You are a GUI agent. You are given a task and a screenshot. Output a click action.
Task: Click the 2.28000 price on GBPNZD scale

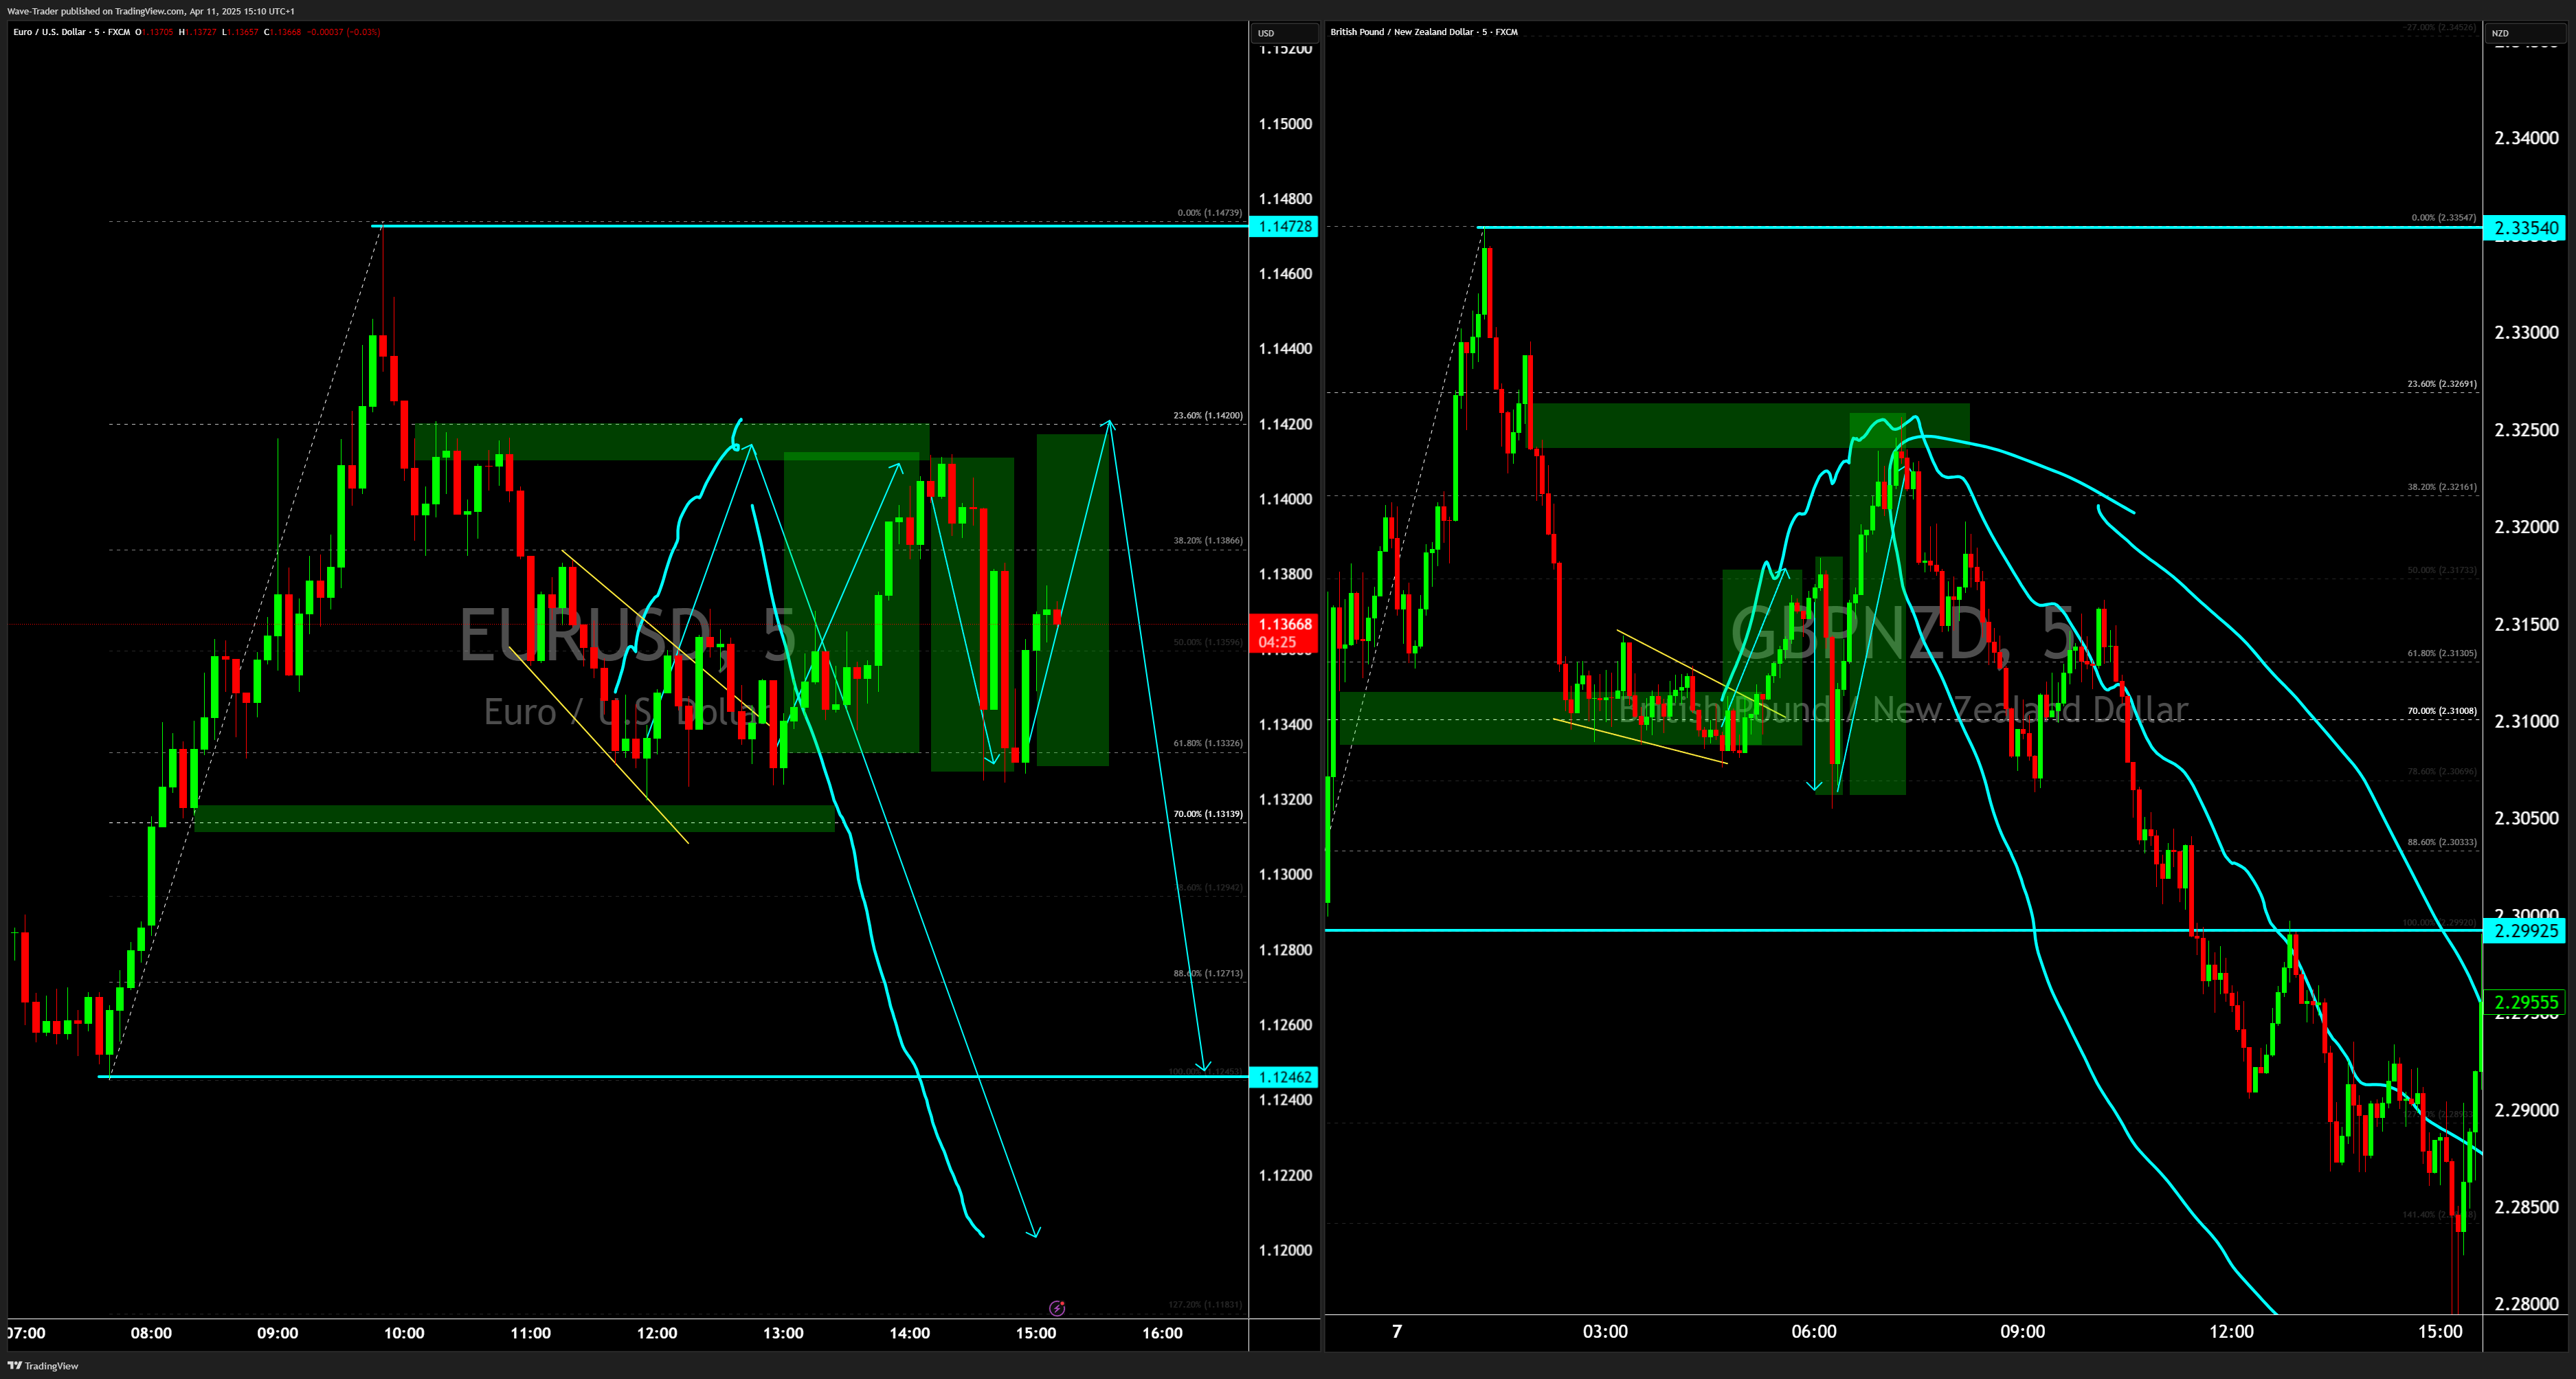2526,1304
